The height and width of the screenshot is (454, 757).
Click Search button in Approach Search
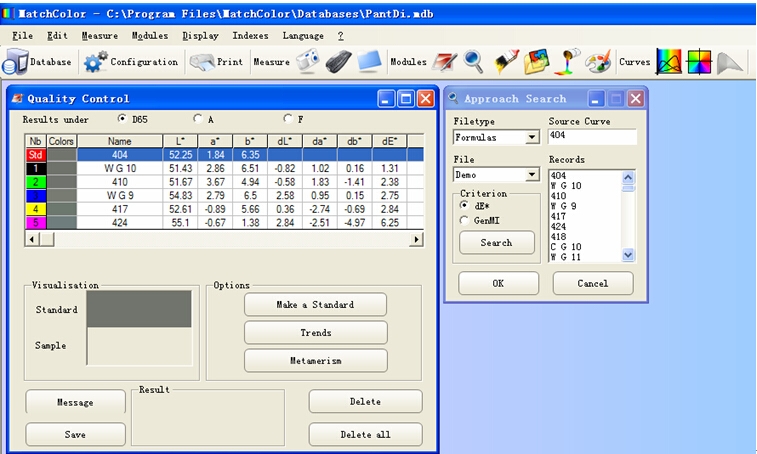pos(496,242)
